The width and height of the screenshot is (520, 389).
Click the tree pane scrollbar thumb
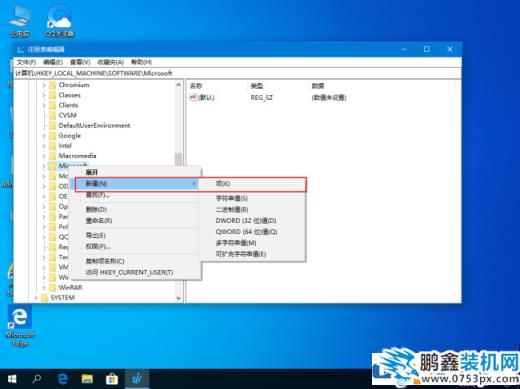pos(179,159)
